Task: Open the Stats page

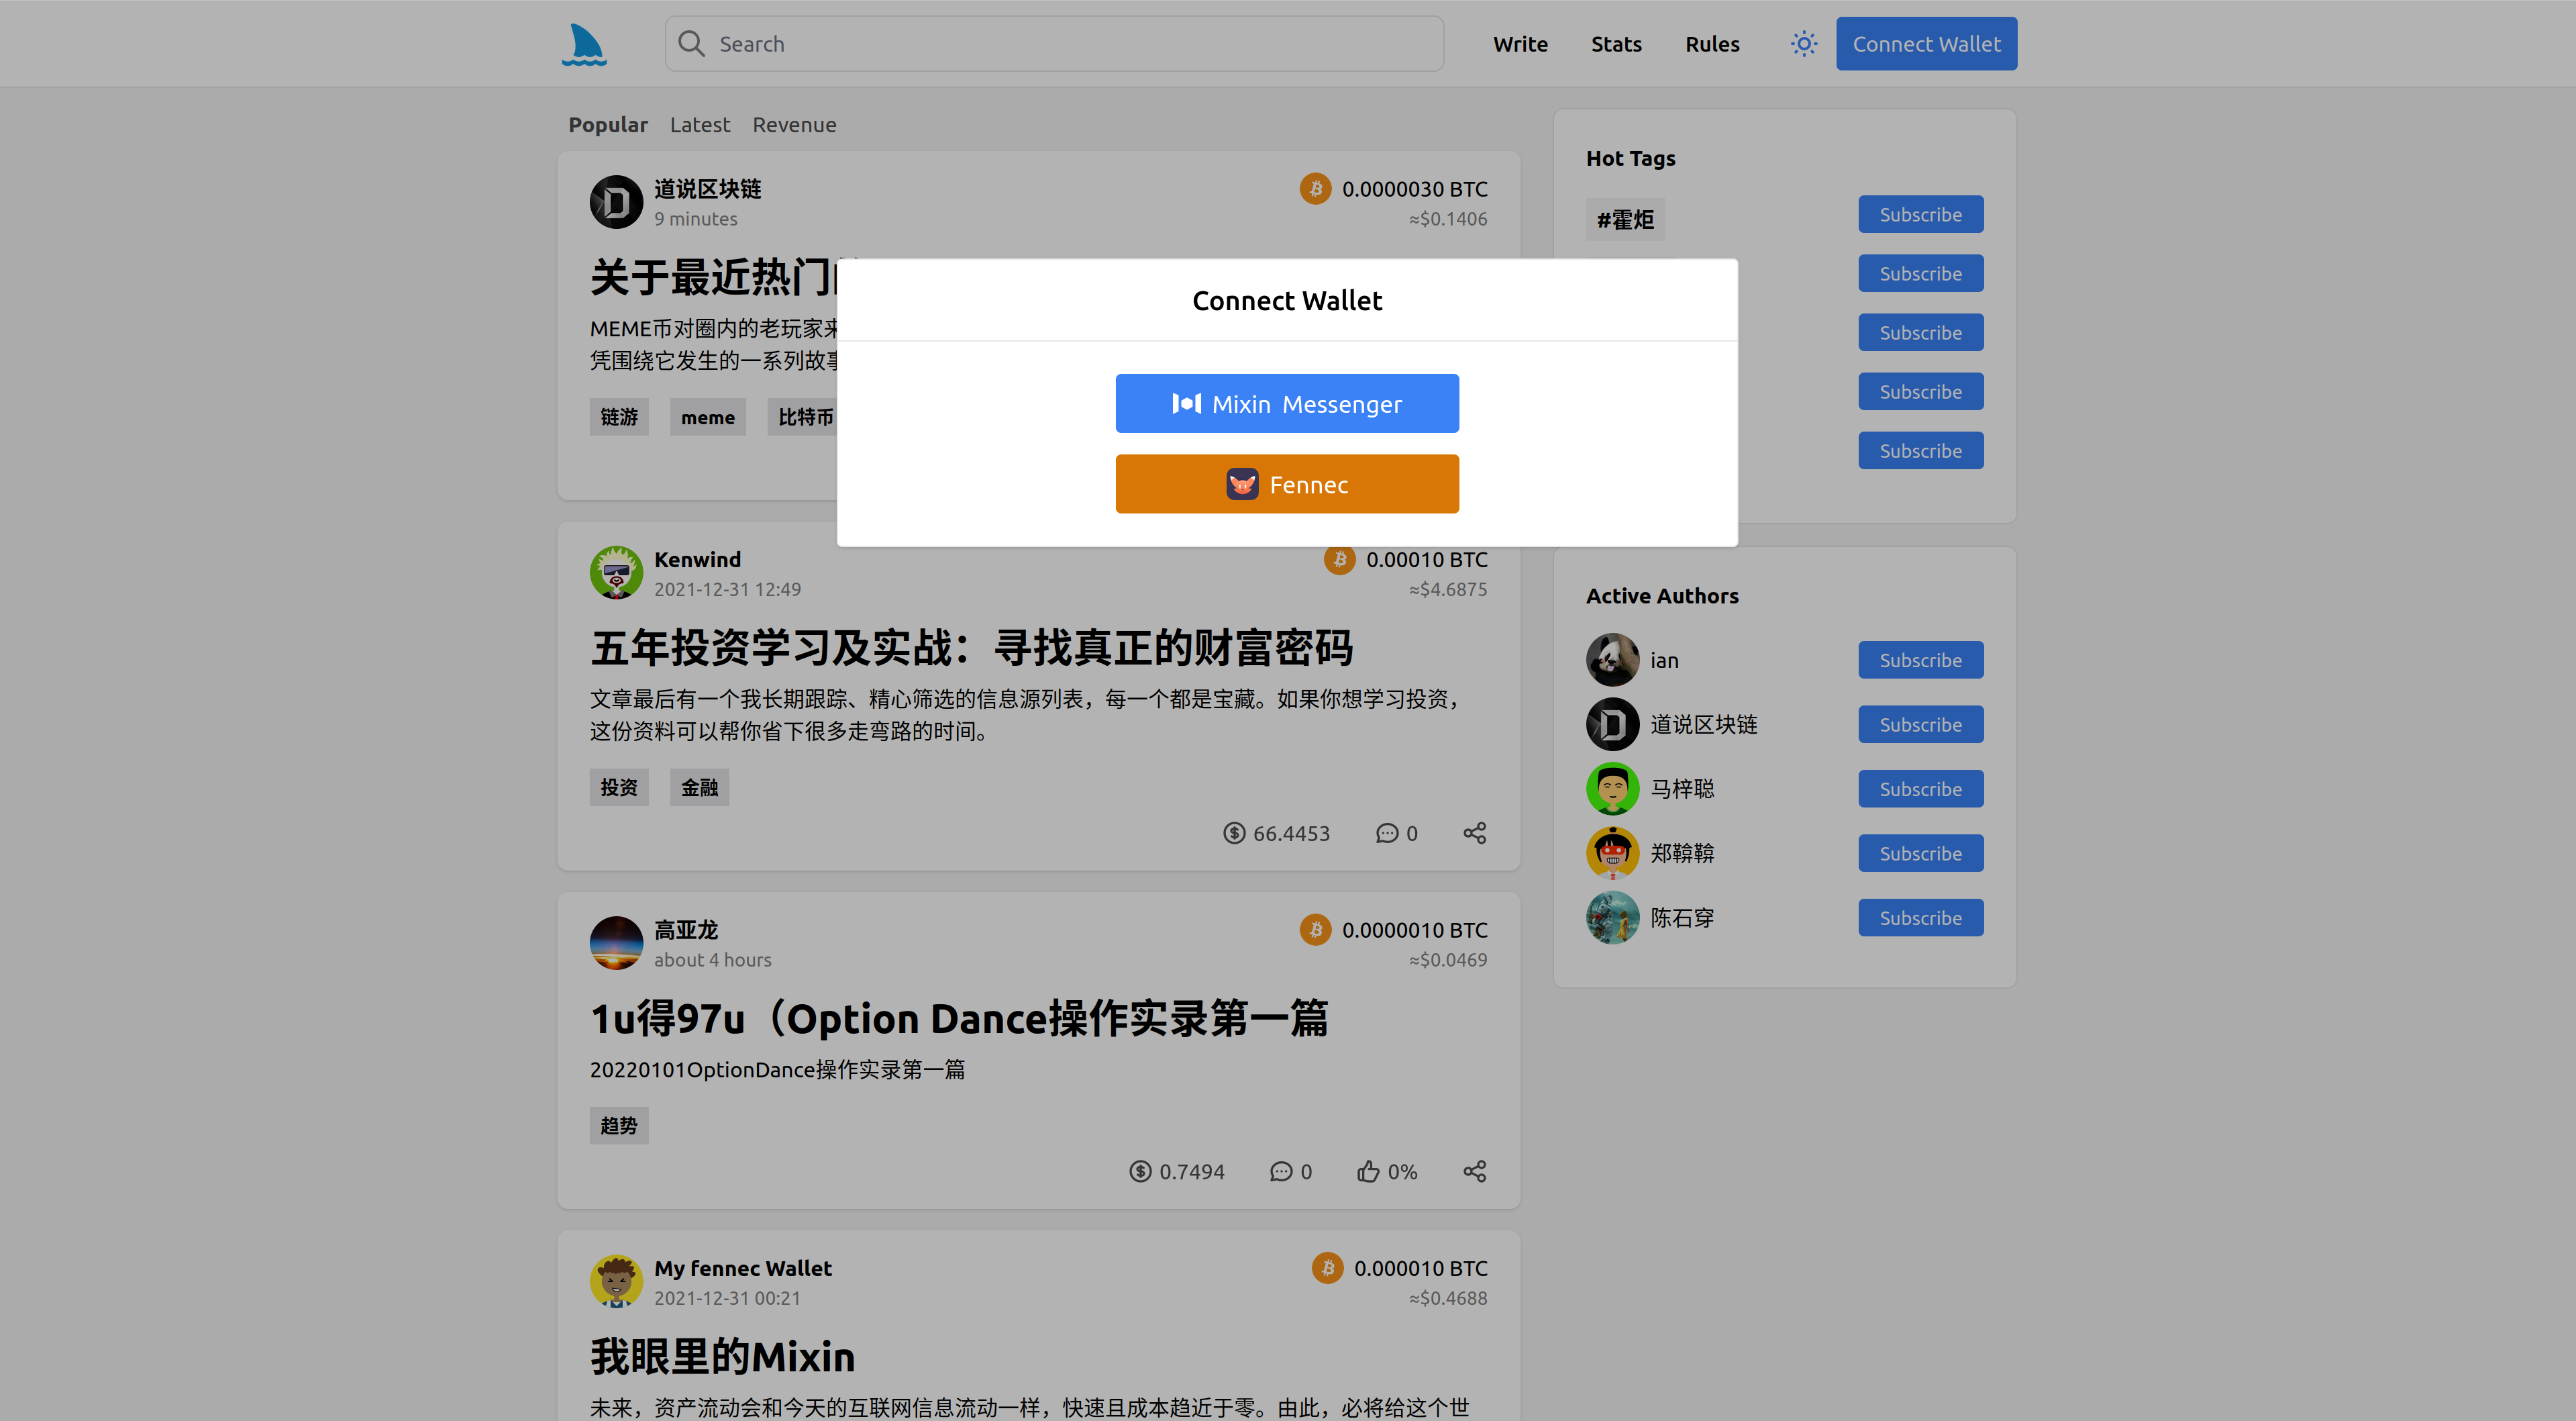Action: tap(1616, 44)
